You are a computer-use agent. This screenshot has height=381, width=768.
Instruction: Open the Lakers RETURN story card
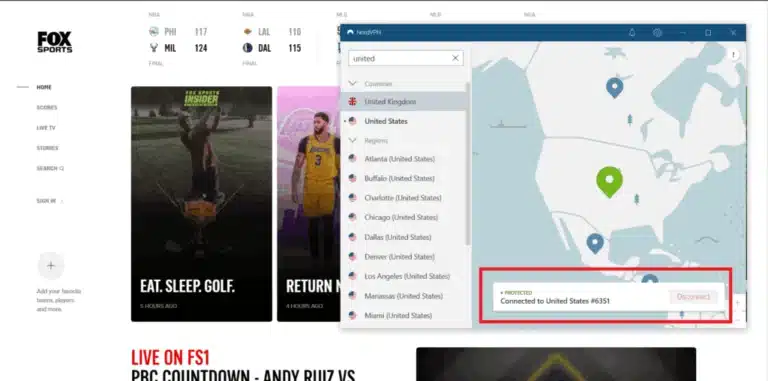[x=309, y=204]
